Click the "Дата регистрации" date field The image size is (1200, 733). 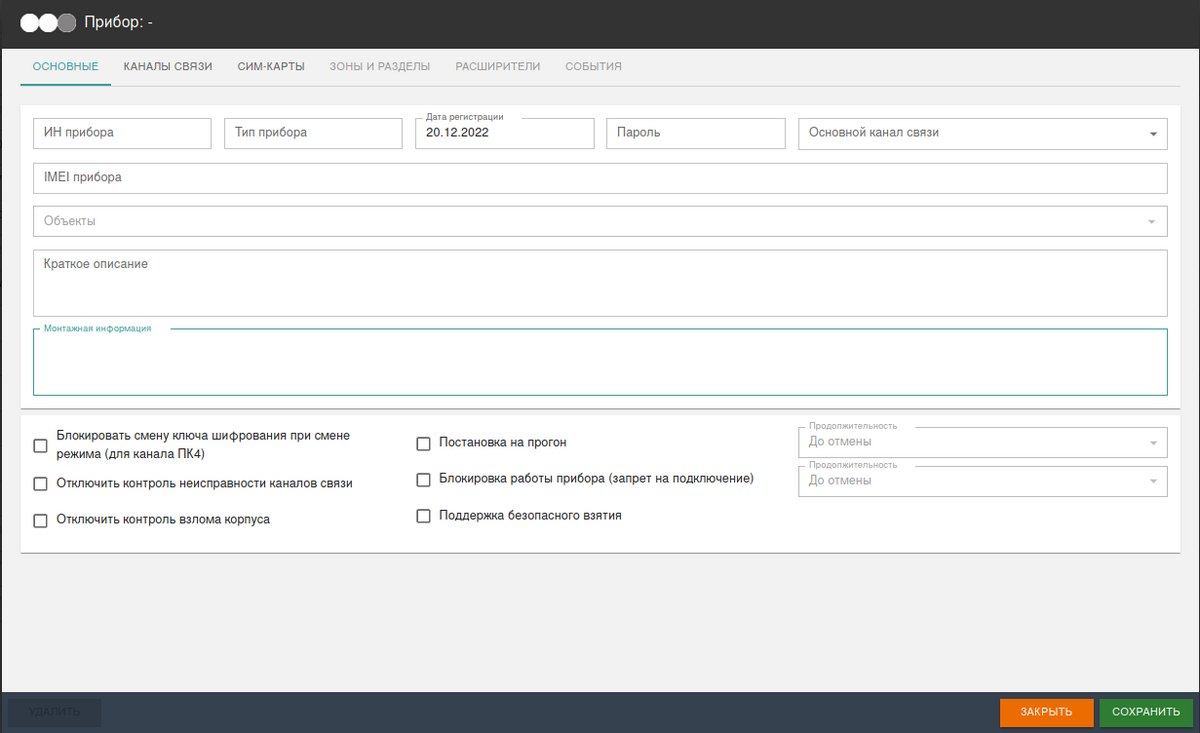(x=504, y=133)
